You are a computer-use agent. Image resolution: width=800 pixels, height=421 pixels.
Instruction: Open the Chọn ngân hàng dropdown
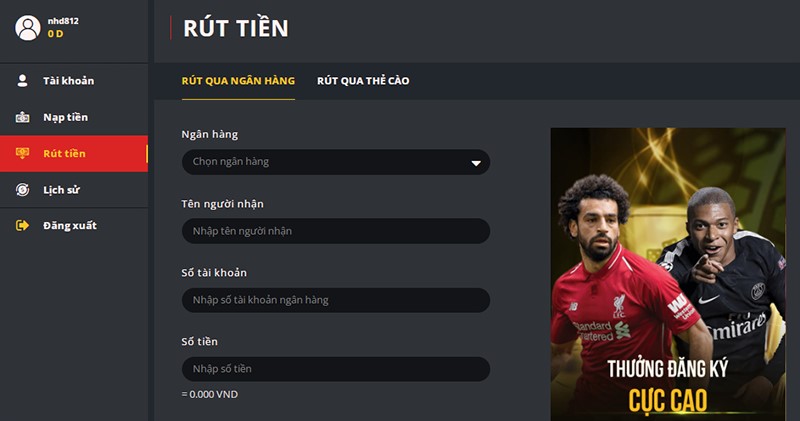336,162
